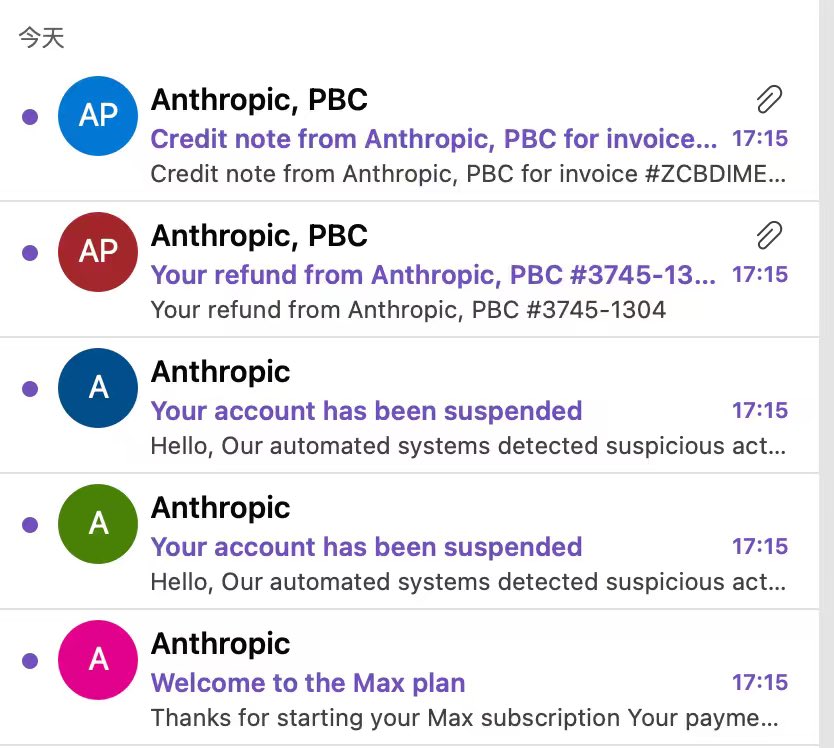Click blue AP avatar of credit note email
This screenshot has width=834, height=748.
coord(98,116)
